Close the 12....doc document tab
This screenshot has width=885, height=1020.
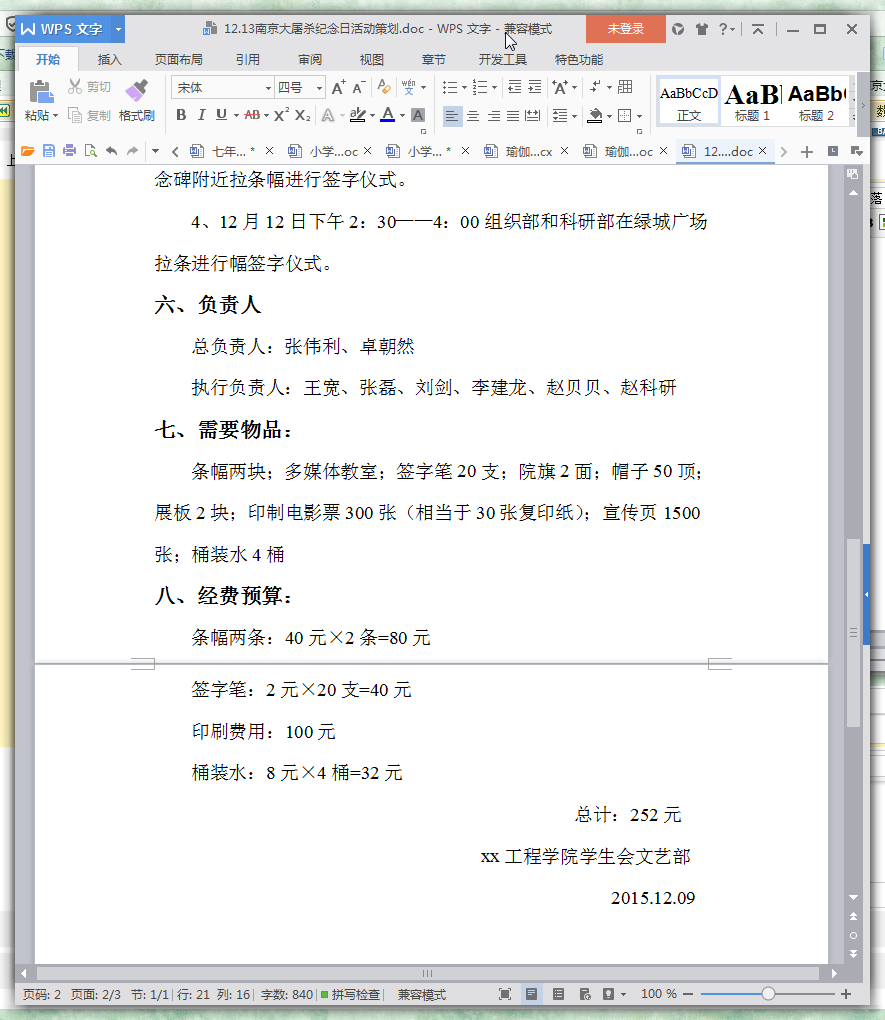pos(763,151)
